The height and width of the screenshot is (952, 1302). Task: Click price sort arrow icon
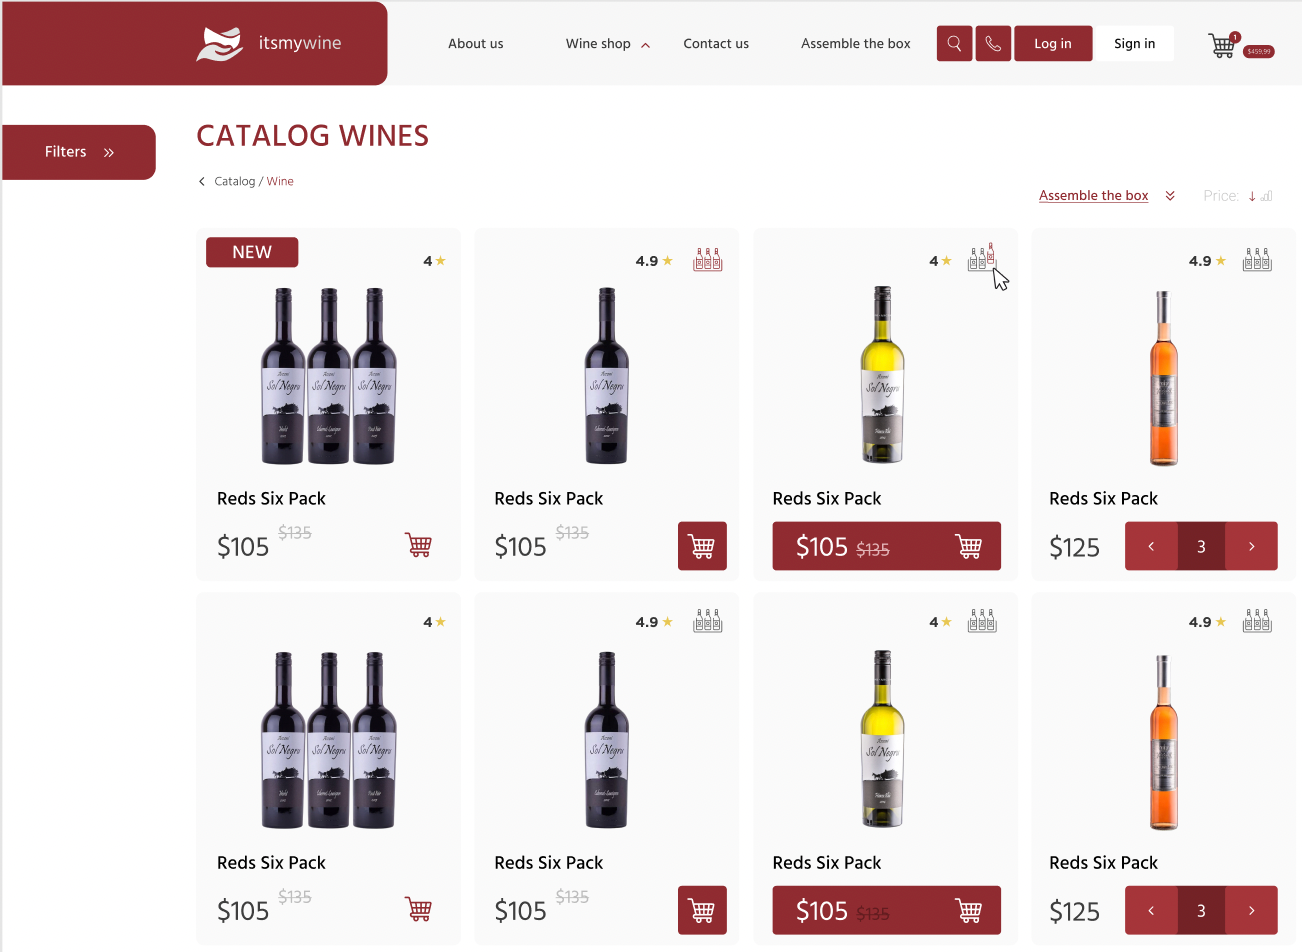[1252, 196]
